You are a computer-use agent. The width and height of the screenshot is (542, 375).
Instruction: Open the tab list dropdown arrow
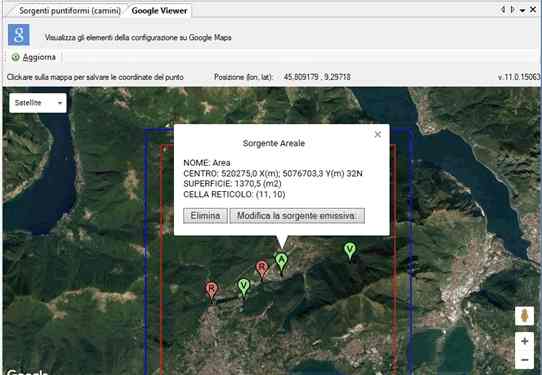(x=522, y=10)
